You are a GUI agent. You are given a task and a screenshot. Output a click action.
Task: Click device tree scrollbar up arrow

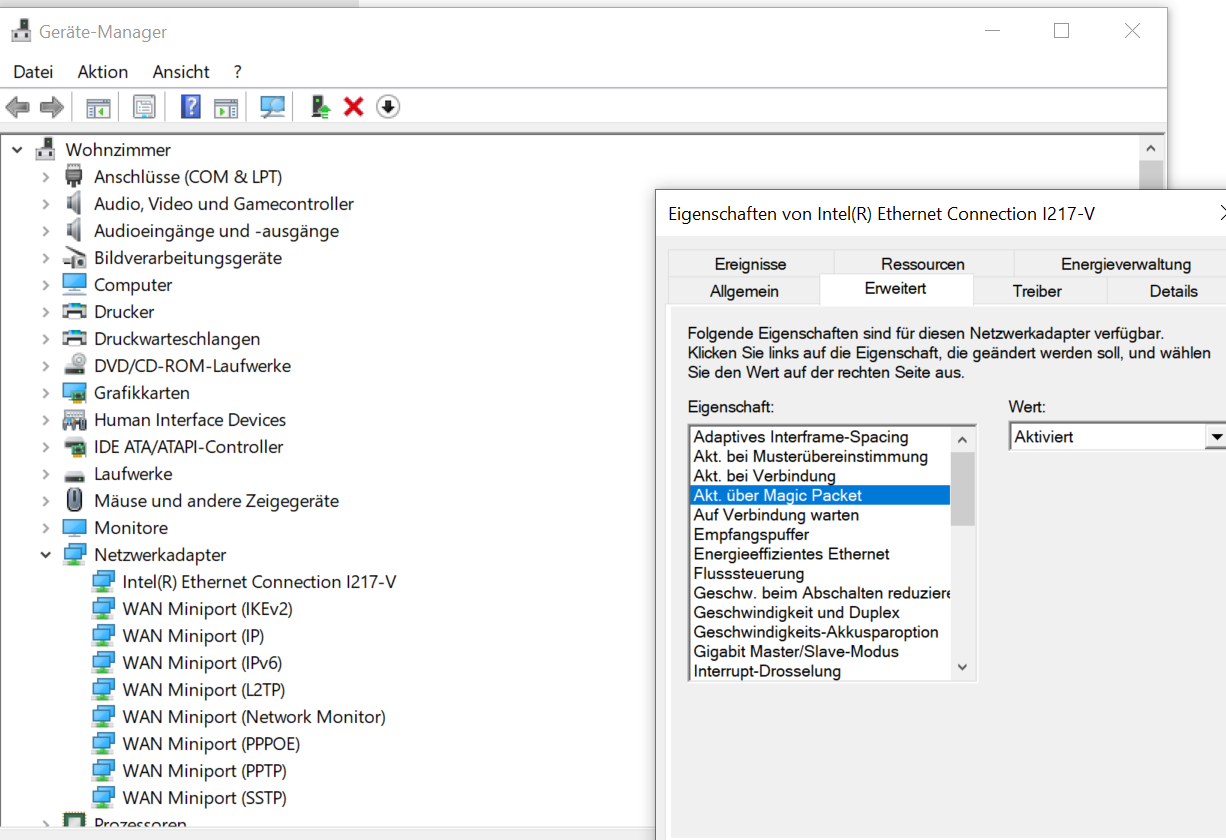[x=1152, y=148]
